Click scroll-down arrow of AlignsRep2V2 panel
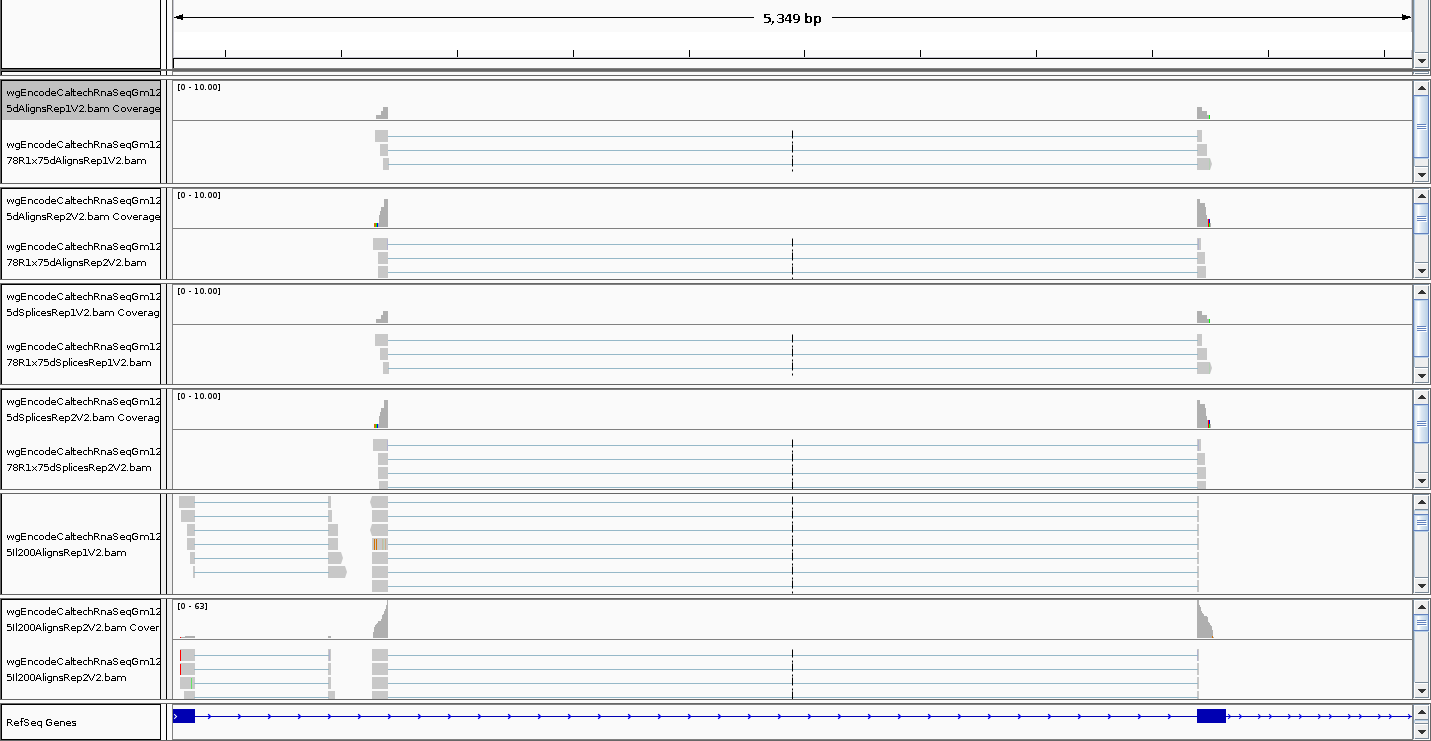The height and width of the screenshot is (741, 1431). (1421, 271)
